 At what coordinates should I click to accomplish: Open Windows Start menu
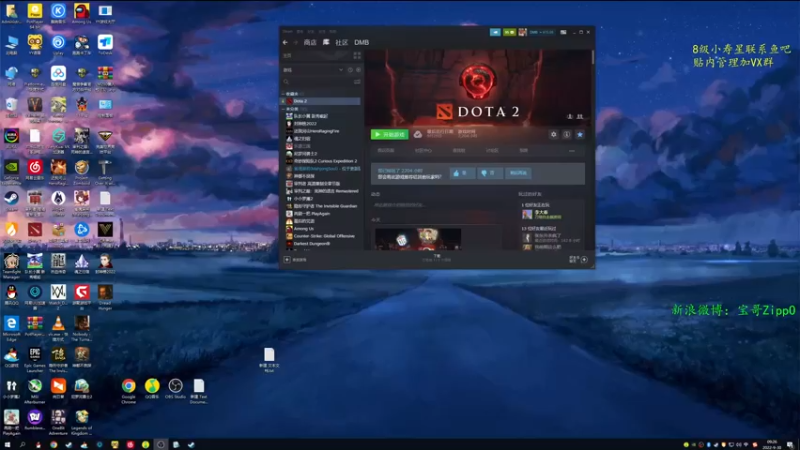coord(7,444)
